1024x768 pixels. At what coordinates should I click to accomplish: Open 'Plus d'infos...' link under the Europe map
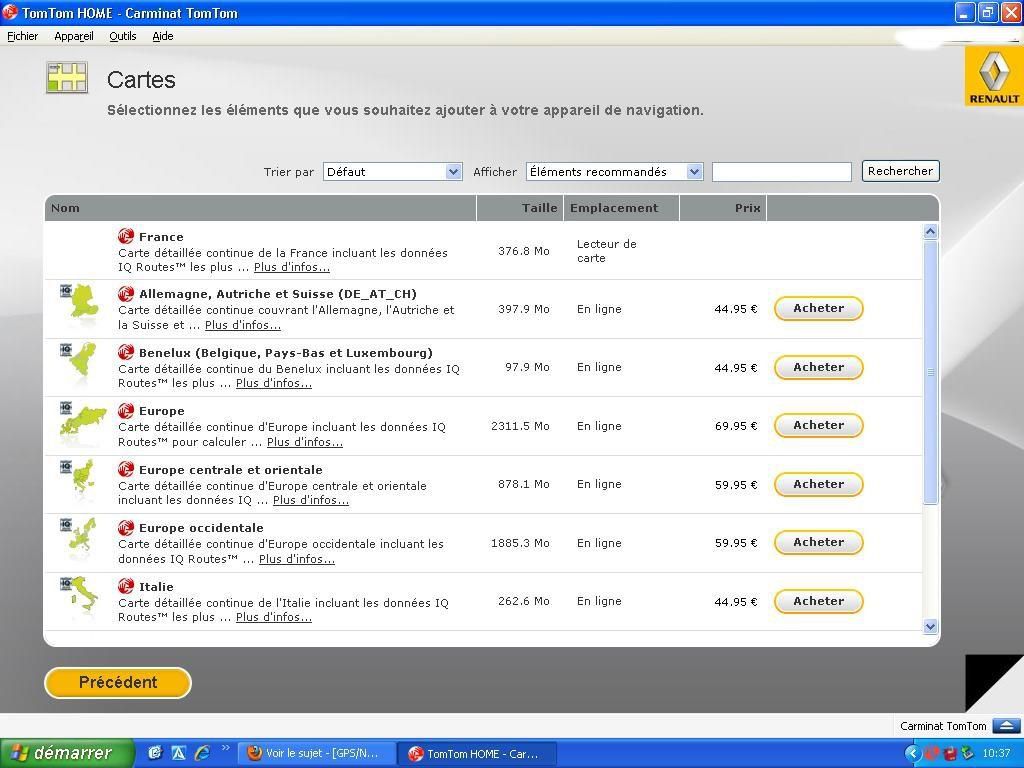[305, 442]
